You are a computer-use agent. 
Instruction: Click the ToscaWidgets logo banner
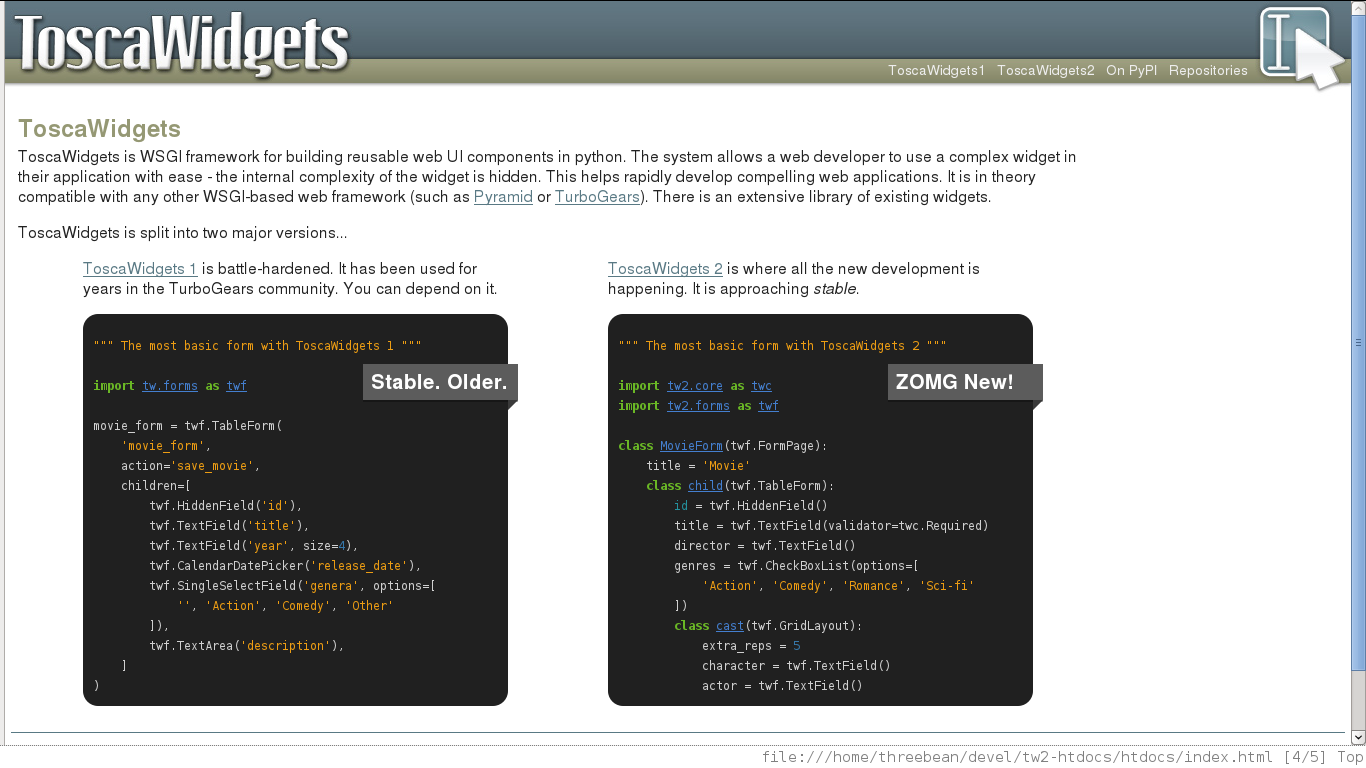pyautogui.click(x=182, y=43)
